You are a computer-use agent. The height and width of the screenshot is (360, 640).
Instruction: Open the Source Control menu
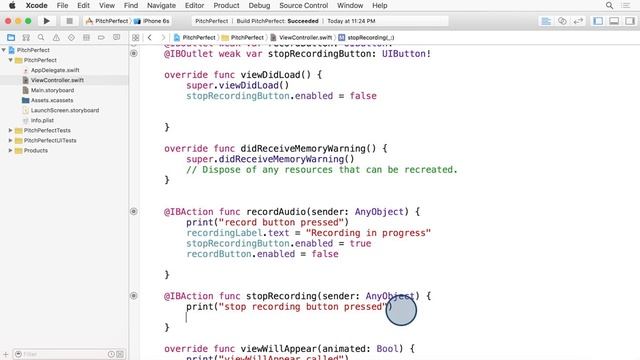[x=304, y=5]
